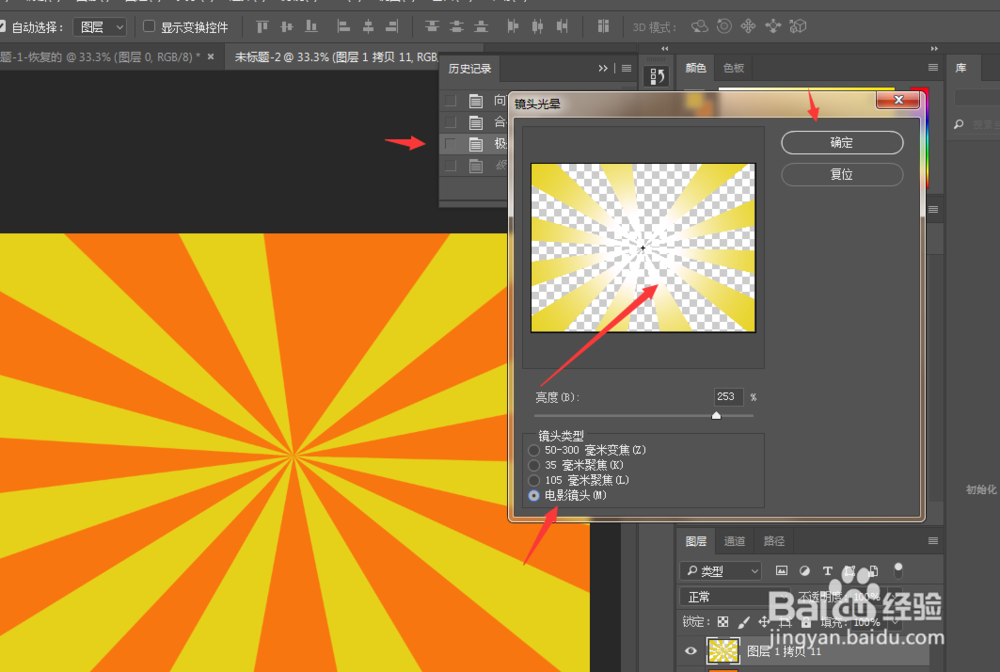Screen dimensions: 1000x672
Task: Filter layers by smart object icon
Action: click(873, 571)
